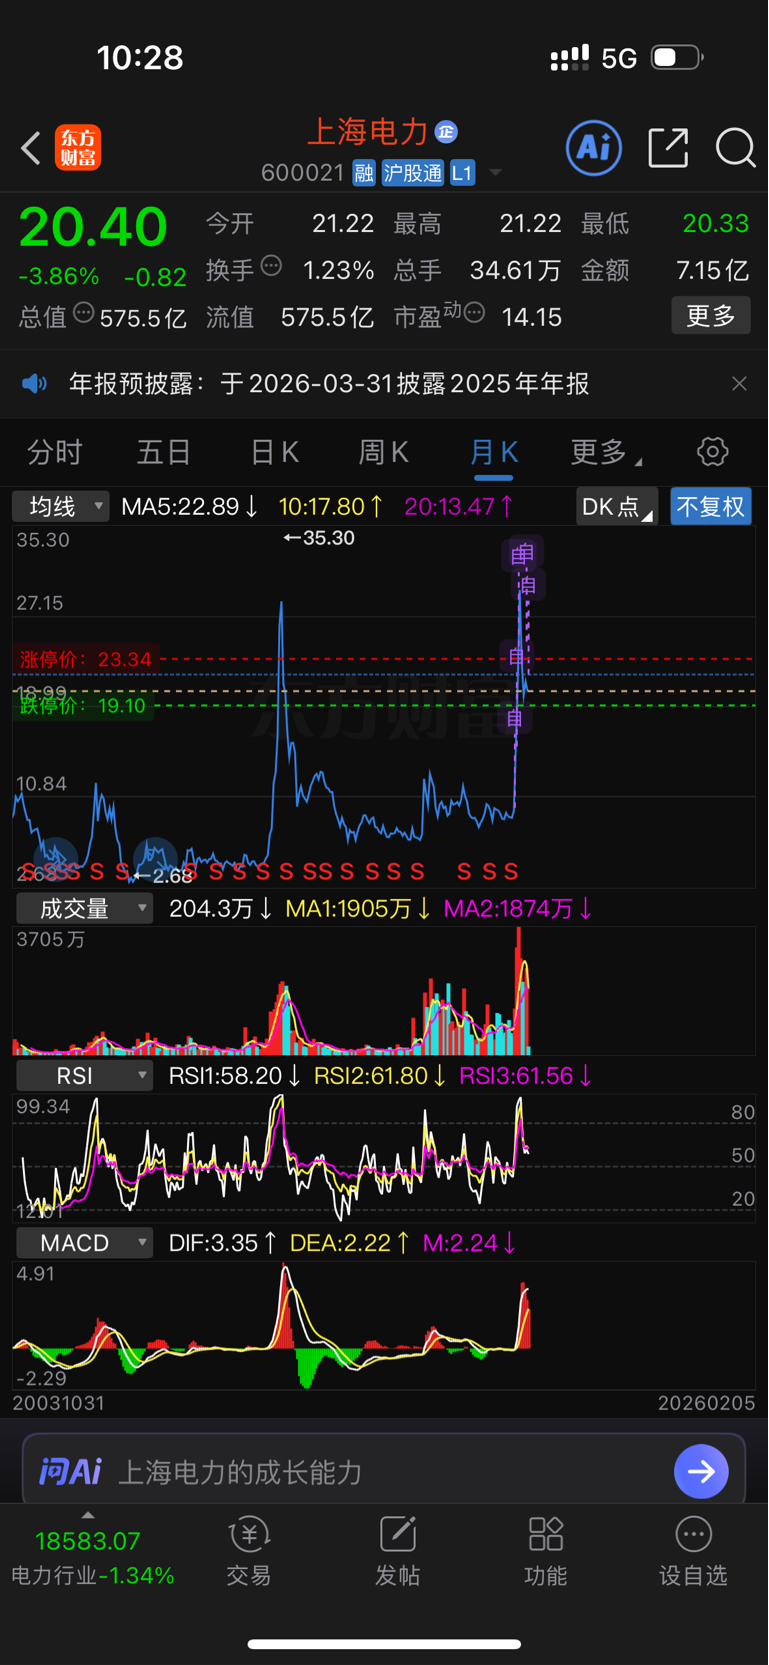The width and height of the screenshot is (769, 1665).
Task: Open the search magnifier icon
Action: tap(736, 148)
